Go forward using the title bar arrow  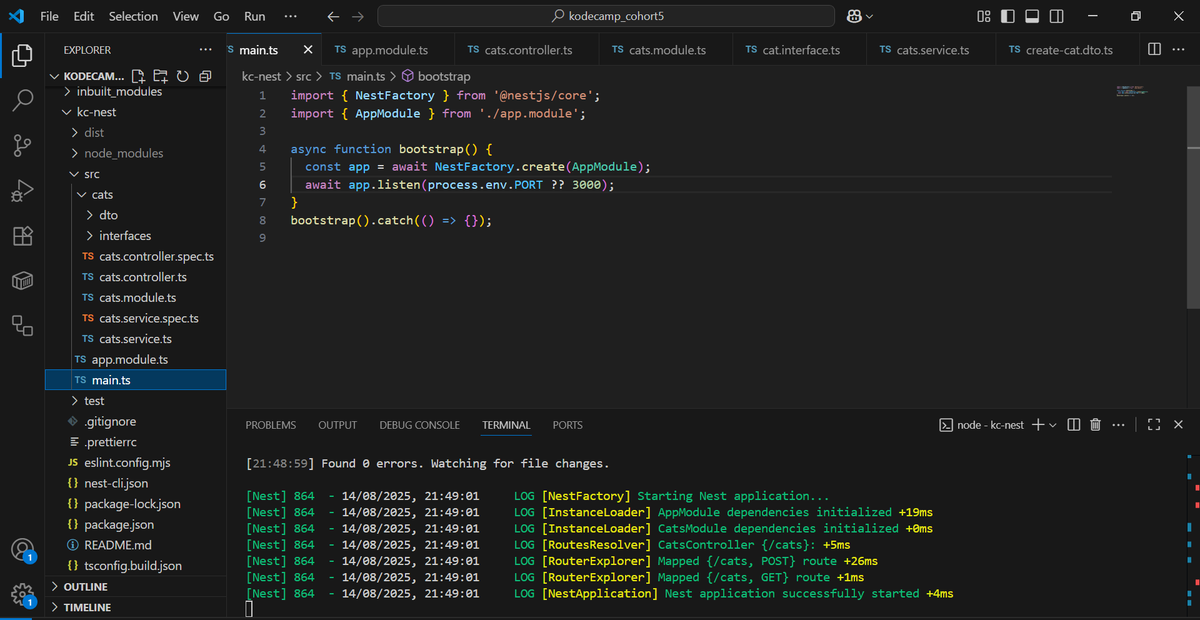click(x=358, y=16)
